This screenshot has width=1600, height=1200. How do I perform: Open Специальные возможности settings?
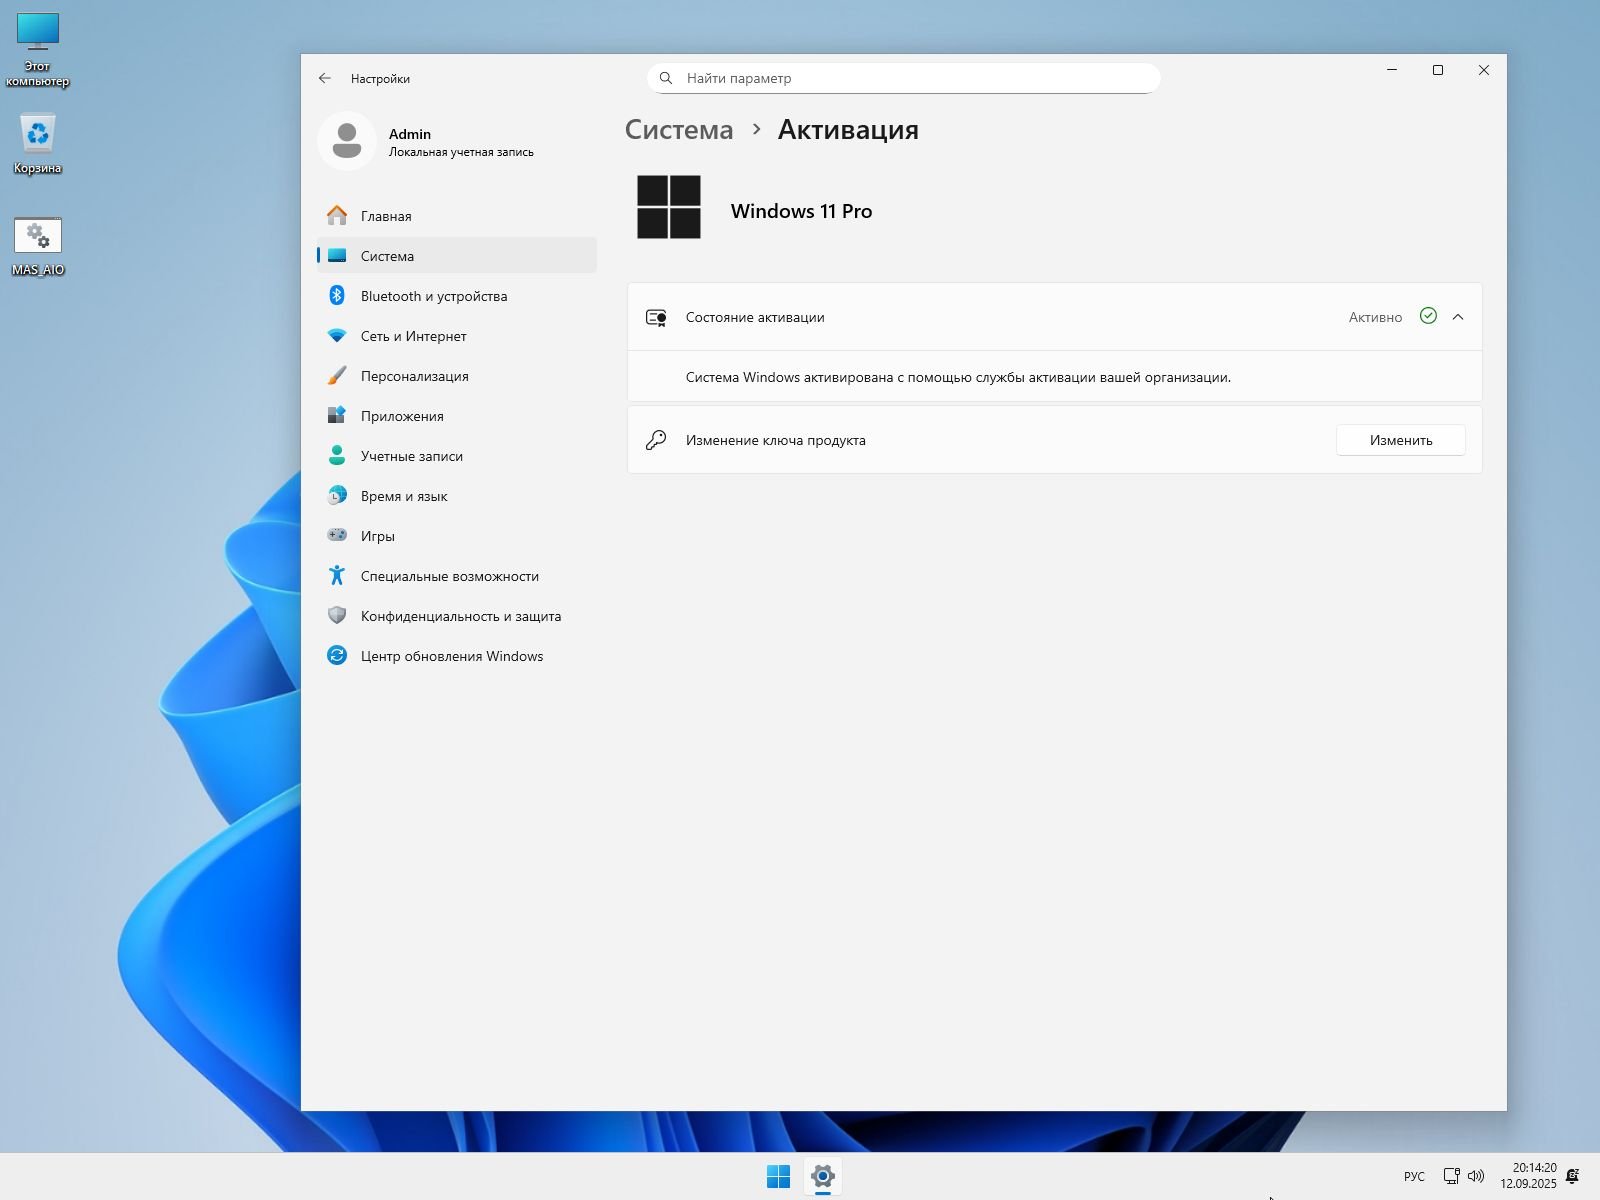449,576
